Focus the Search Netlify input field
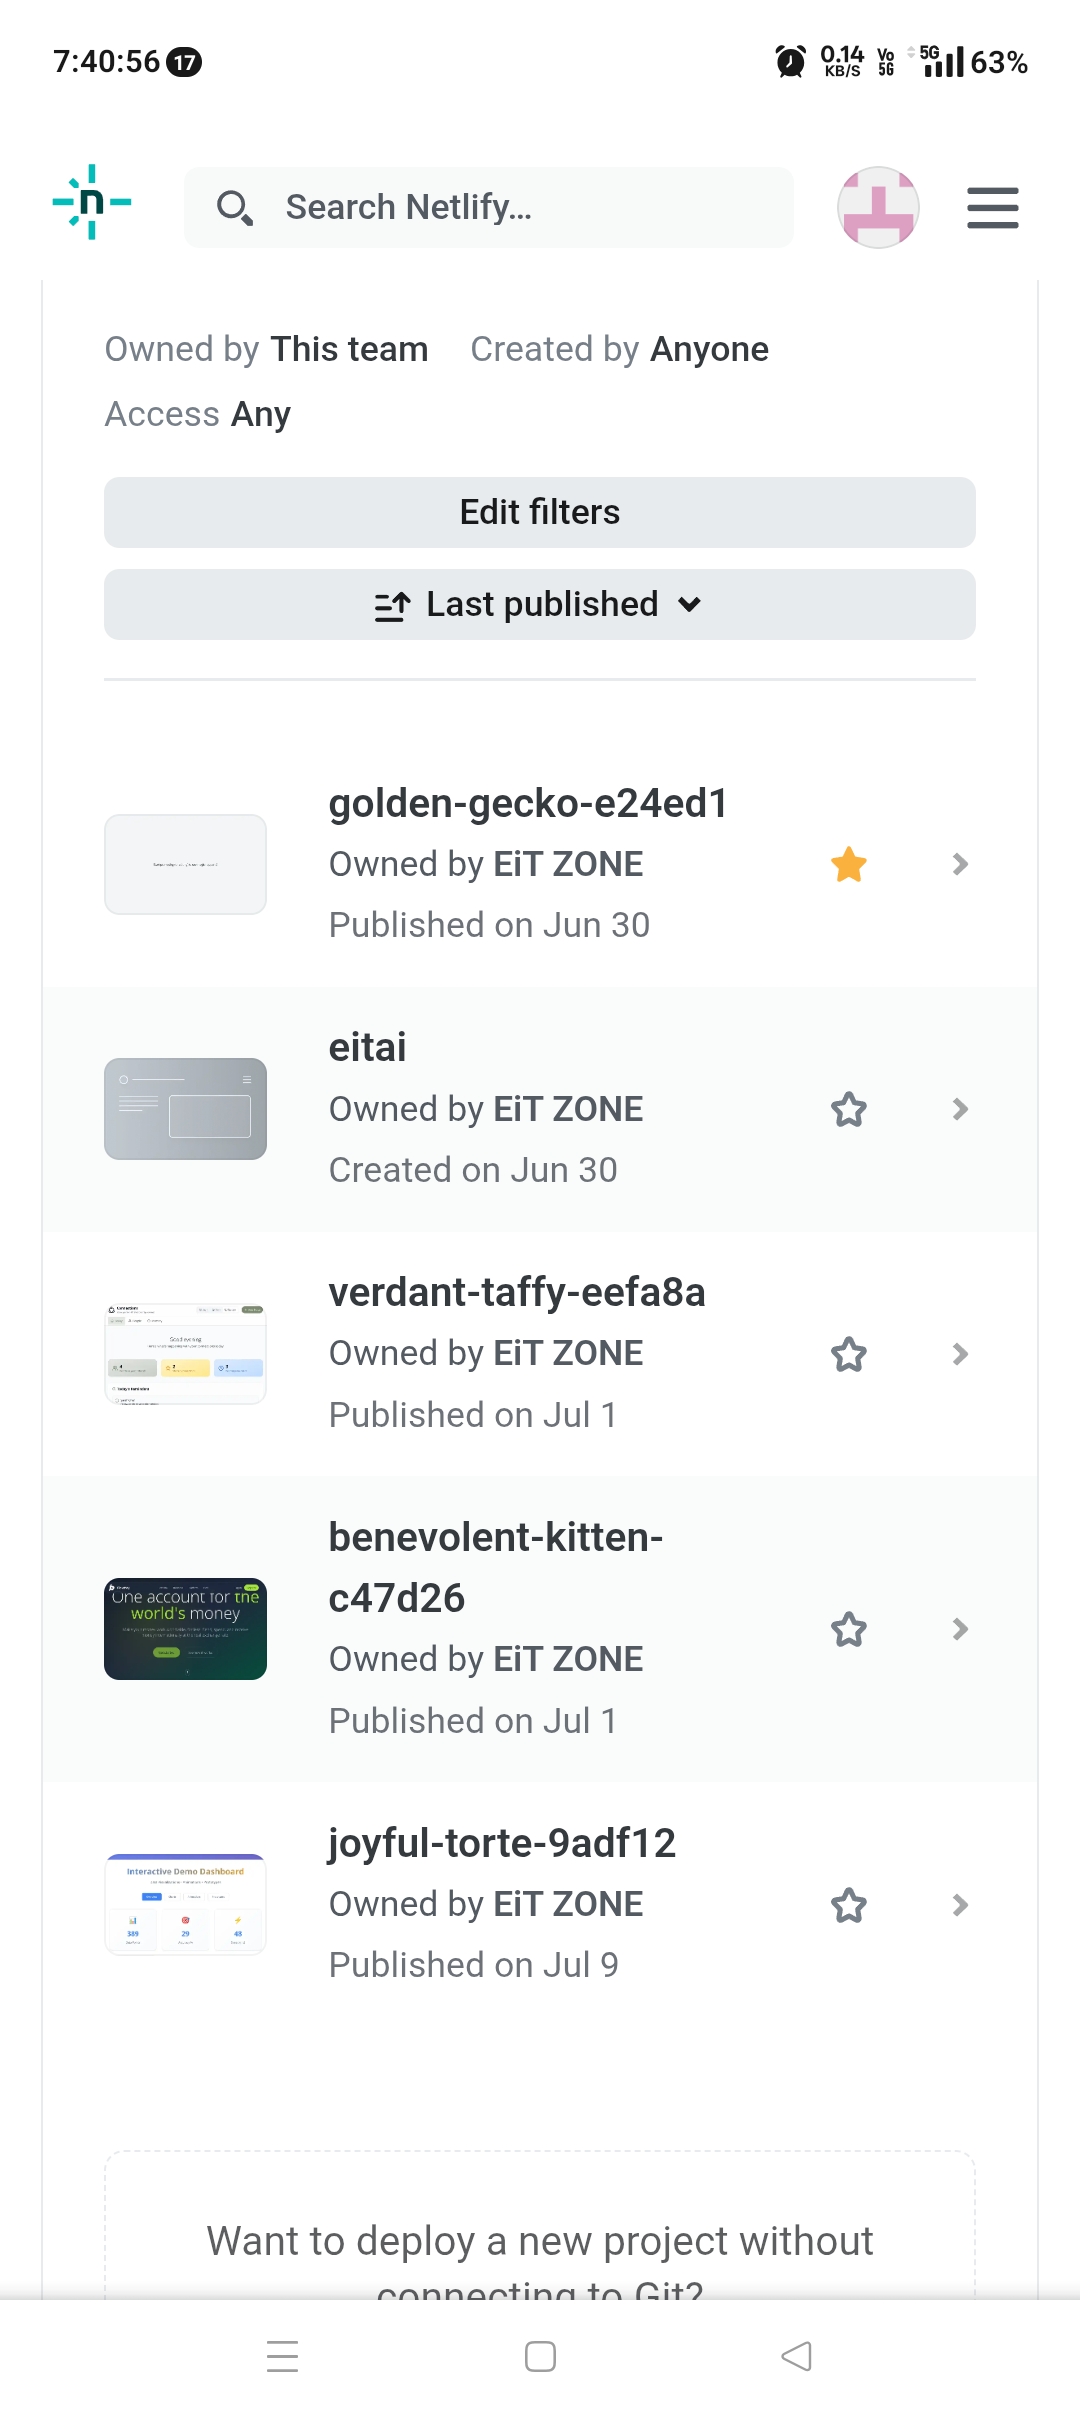1080x2412 pixels. (x=489, y=208)
